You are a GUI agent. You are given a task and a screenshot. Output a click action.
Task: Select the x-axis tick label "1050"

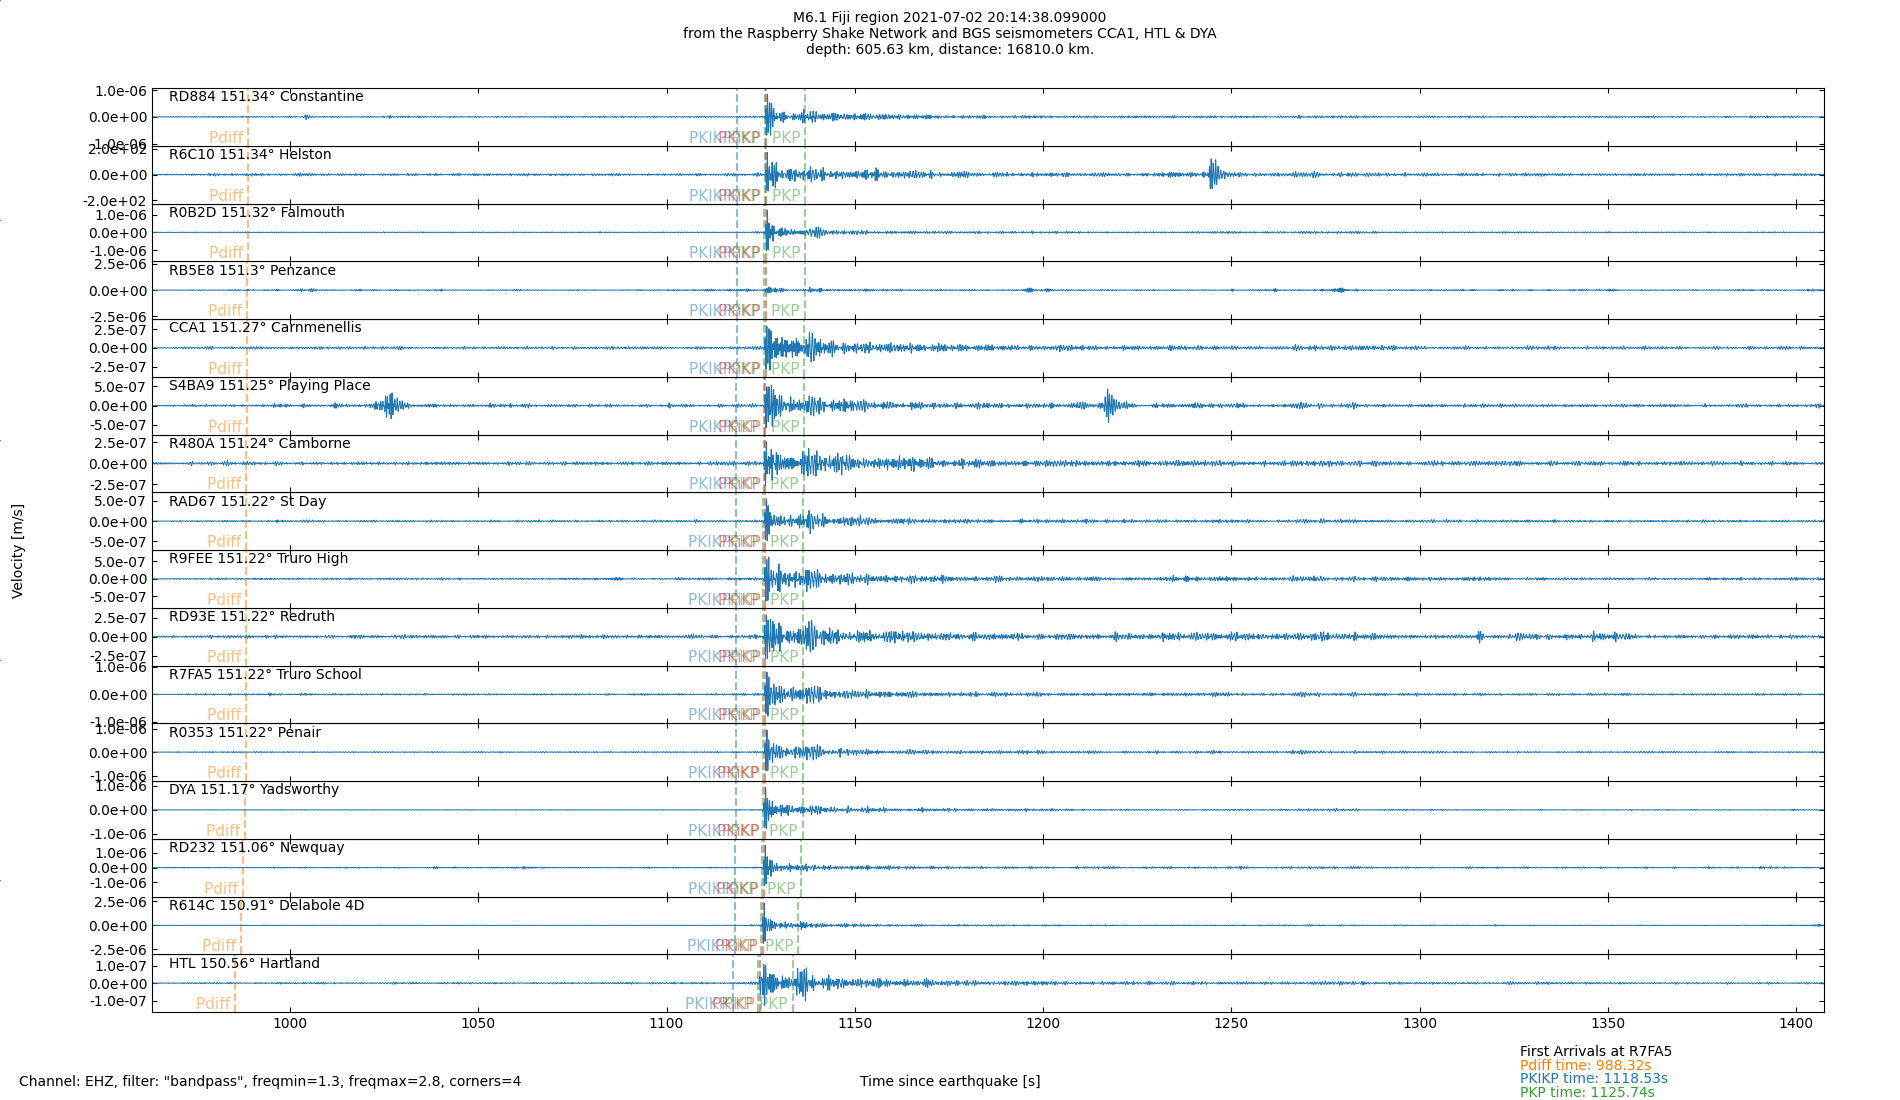pos(478,1023)
